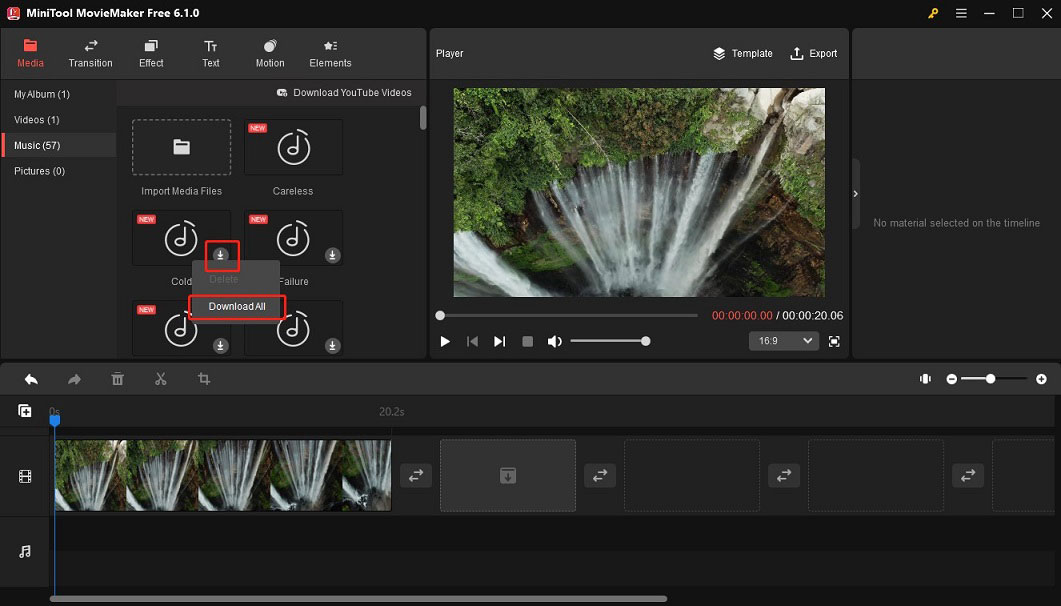Click the trash icon to delete selection

(x=117, y=379)
